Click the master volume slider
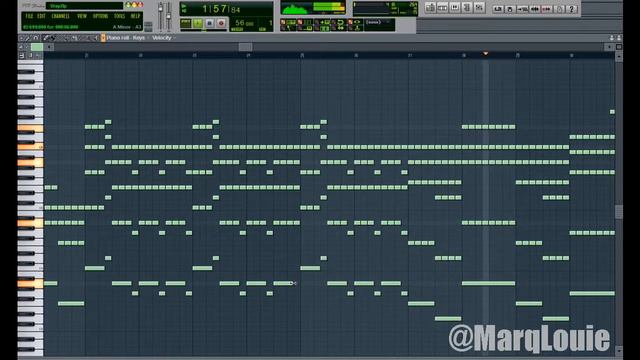Screen dimensions: 640x360 tap(160, 16)
